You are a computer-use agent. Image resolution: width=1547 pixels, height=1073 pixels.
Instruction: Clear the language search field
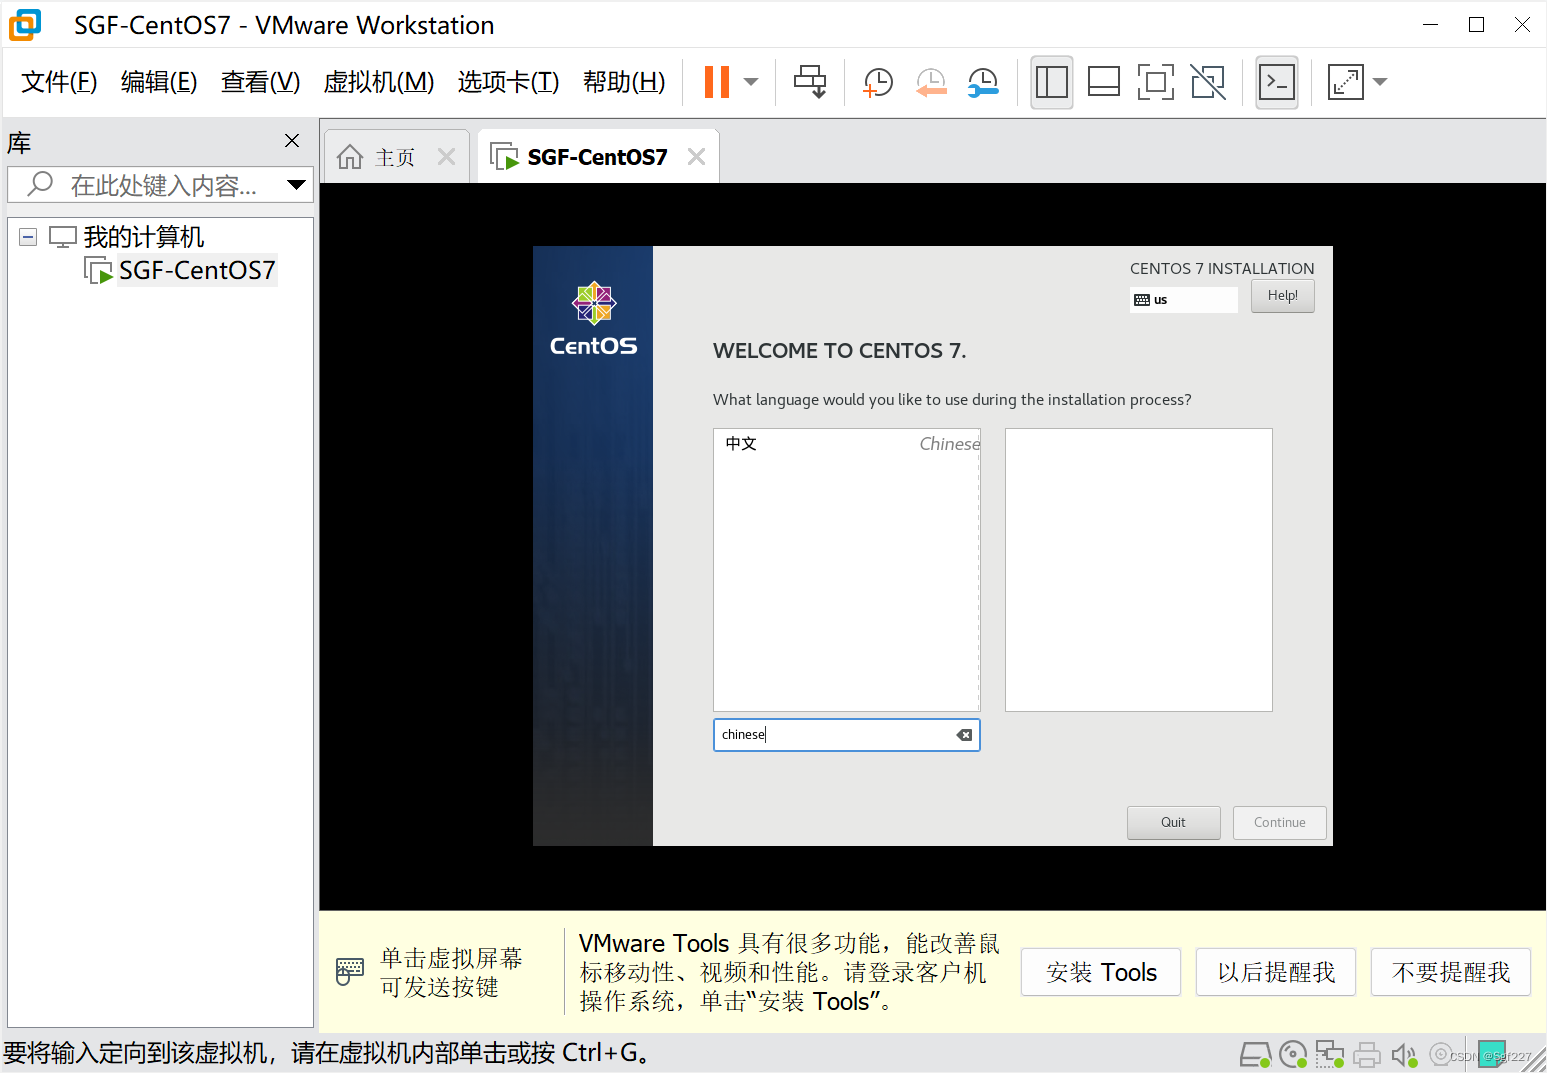[x=964, y=735]
